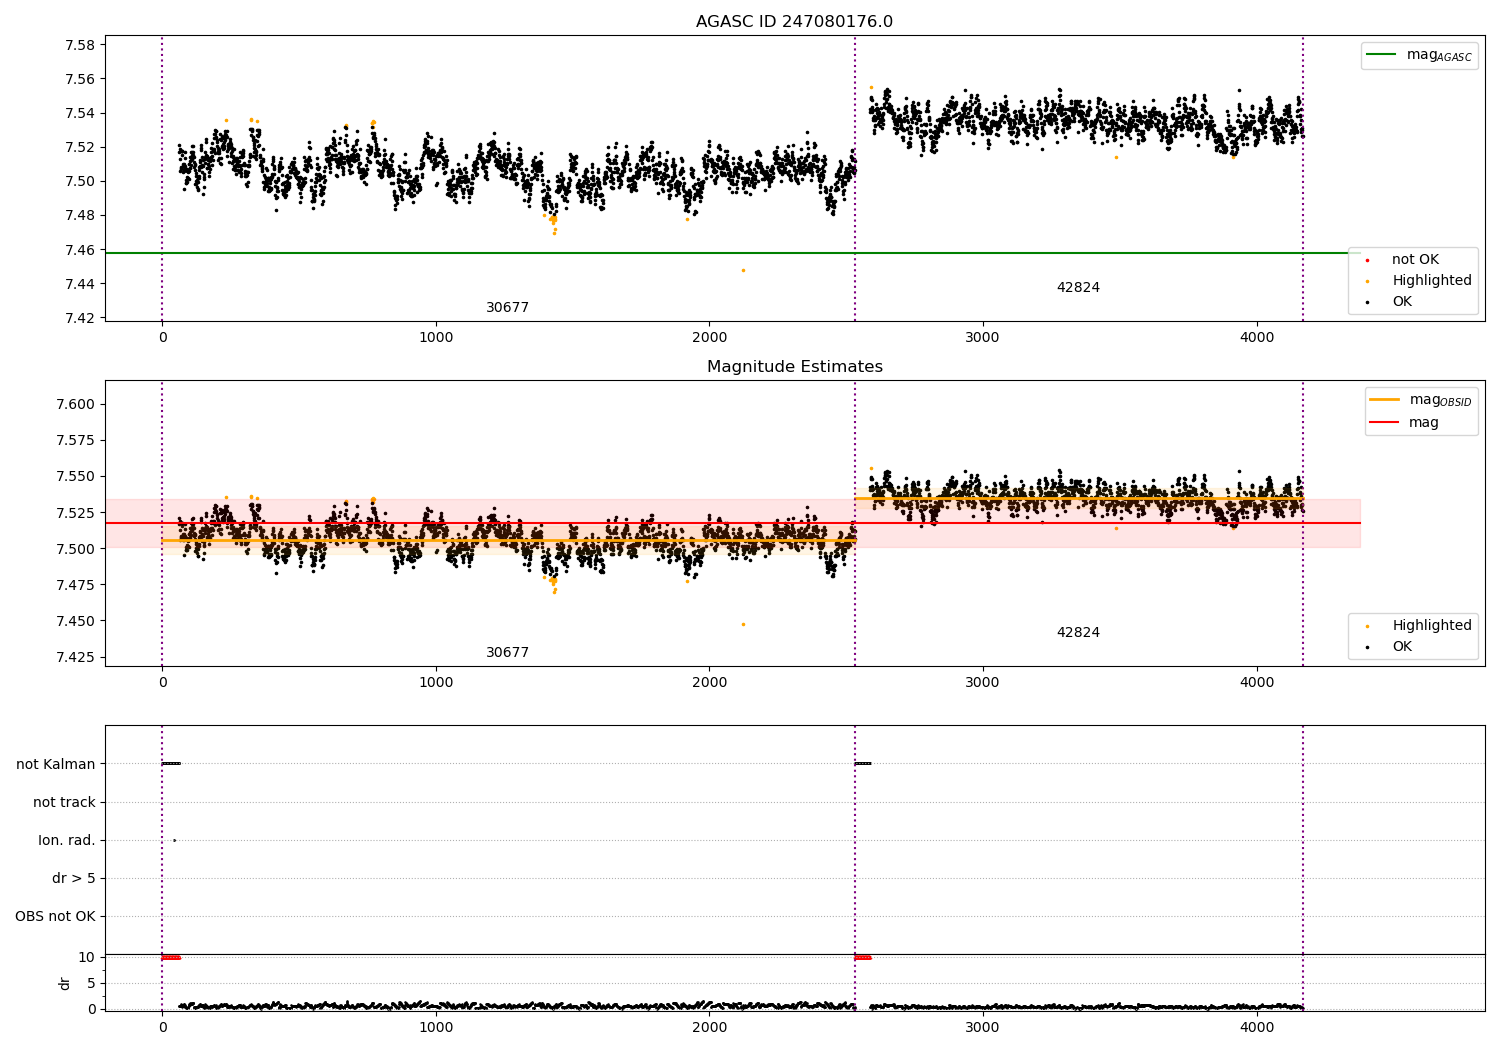
Task: Click the 'OBS not OK' row label
Action: [x=55, y=916]
